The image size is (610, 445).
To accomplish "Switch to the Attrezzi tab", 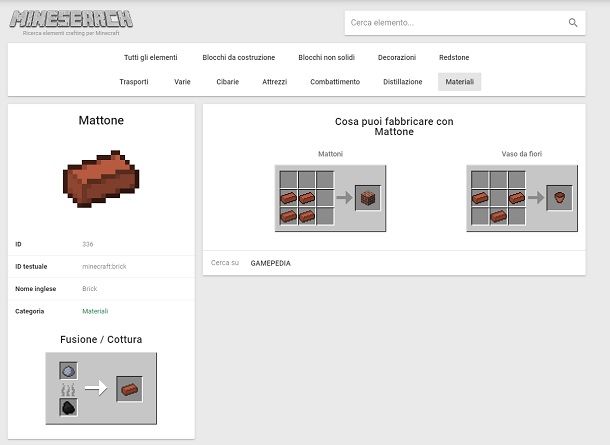I will (x=275, y=82).
